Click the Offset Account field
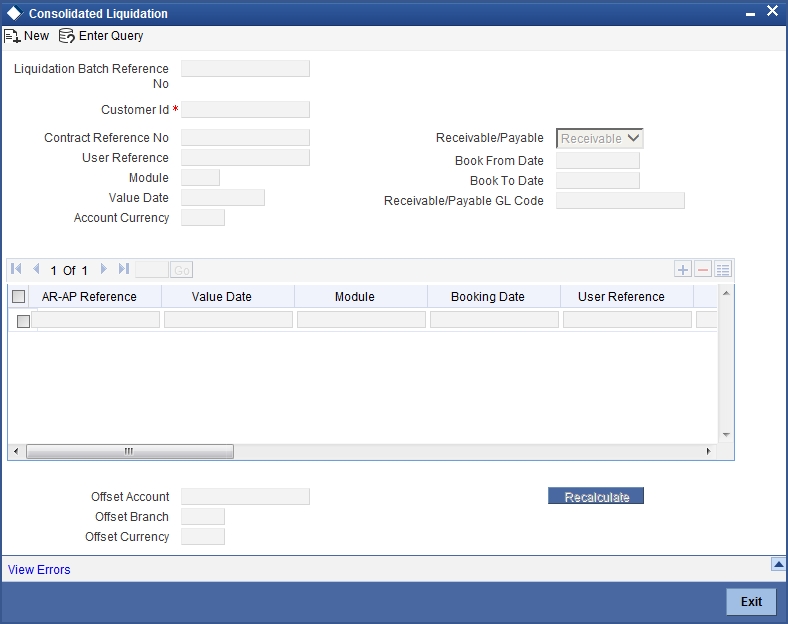The width and height of the screenshot is (788, 624). [x=245, y=497]
